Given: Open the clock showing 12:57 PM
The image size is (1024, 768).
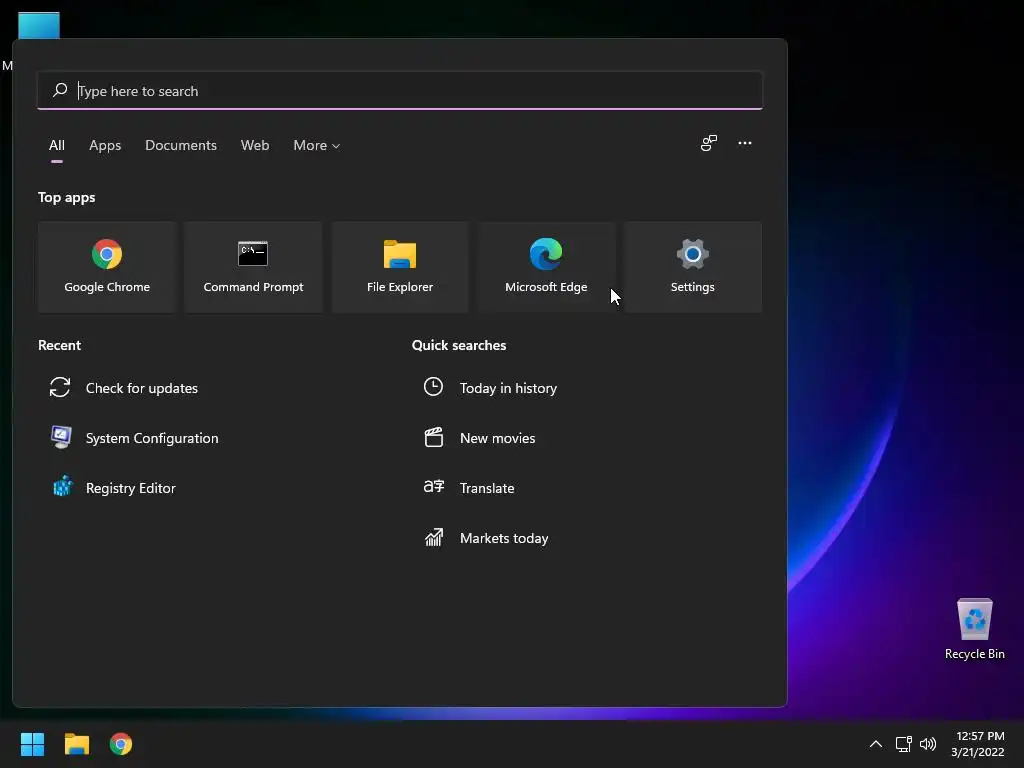Looking at the screenshot, I should click(978, 744).
